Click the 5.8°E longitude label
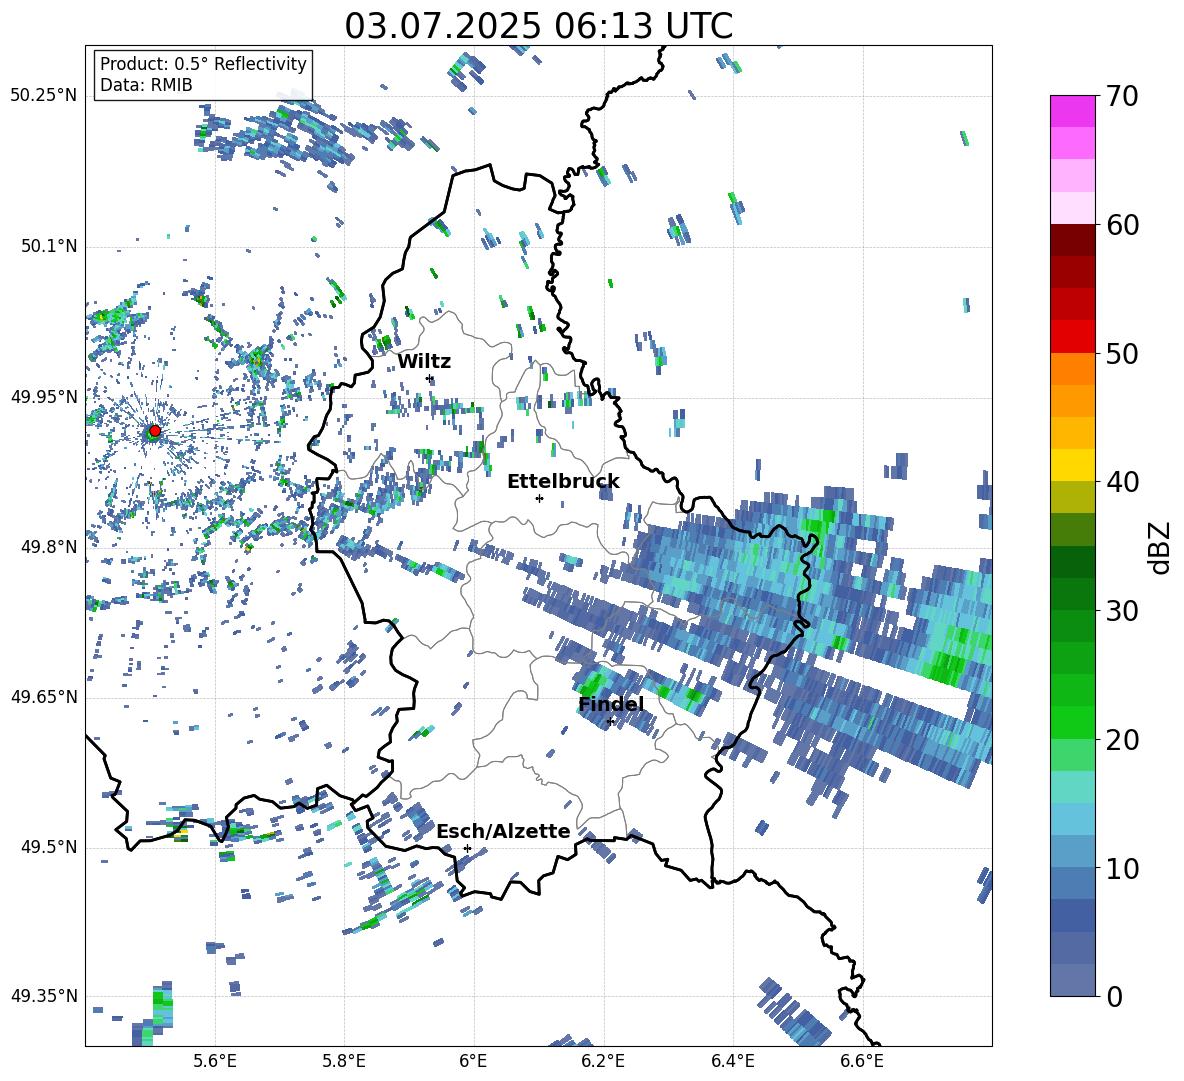 [x=344, y=1061]
